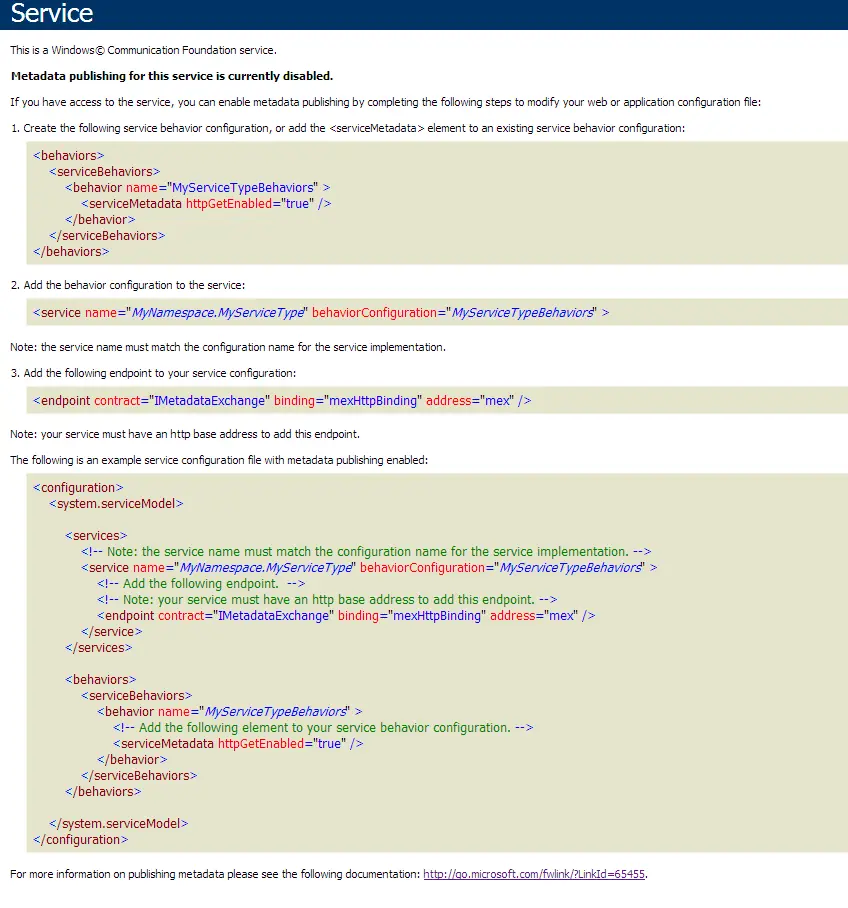Click the '</configuration>' closing tag line
Viewport: 848px width, 908px height.
[81, 840]
